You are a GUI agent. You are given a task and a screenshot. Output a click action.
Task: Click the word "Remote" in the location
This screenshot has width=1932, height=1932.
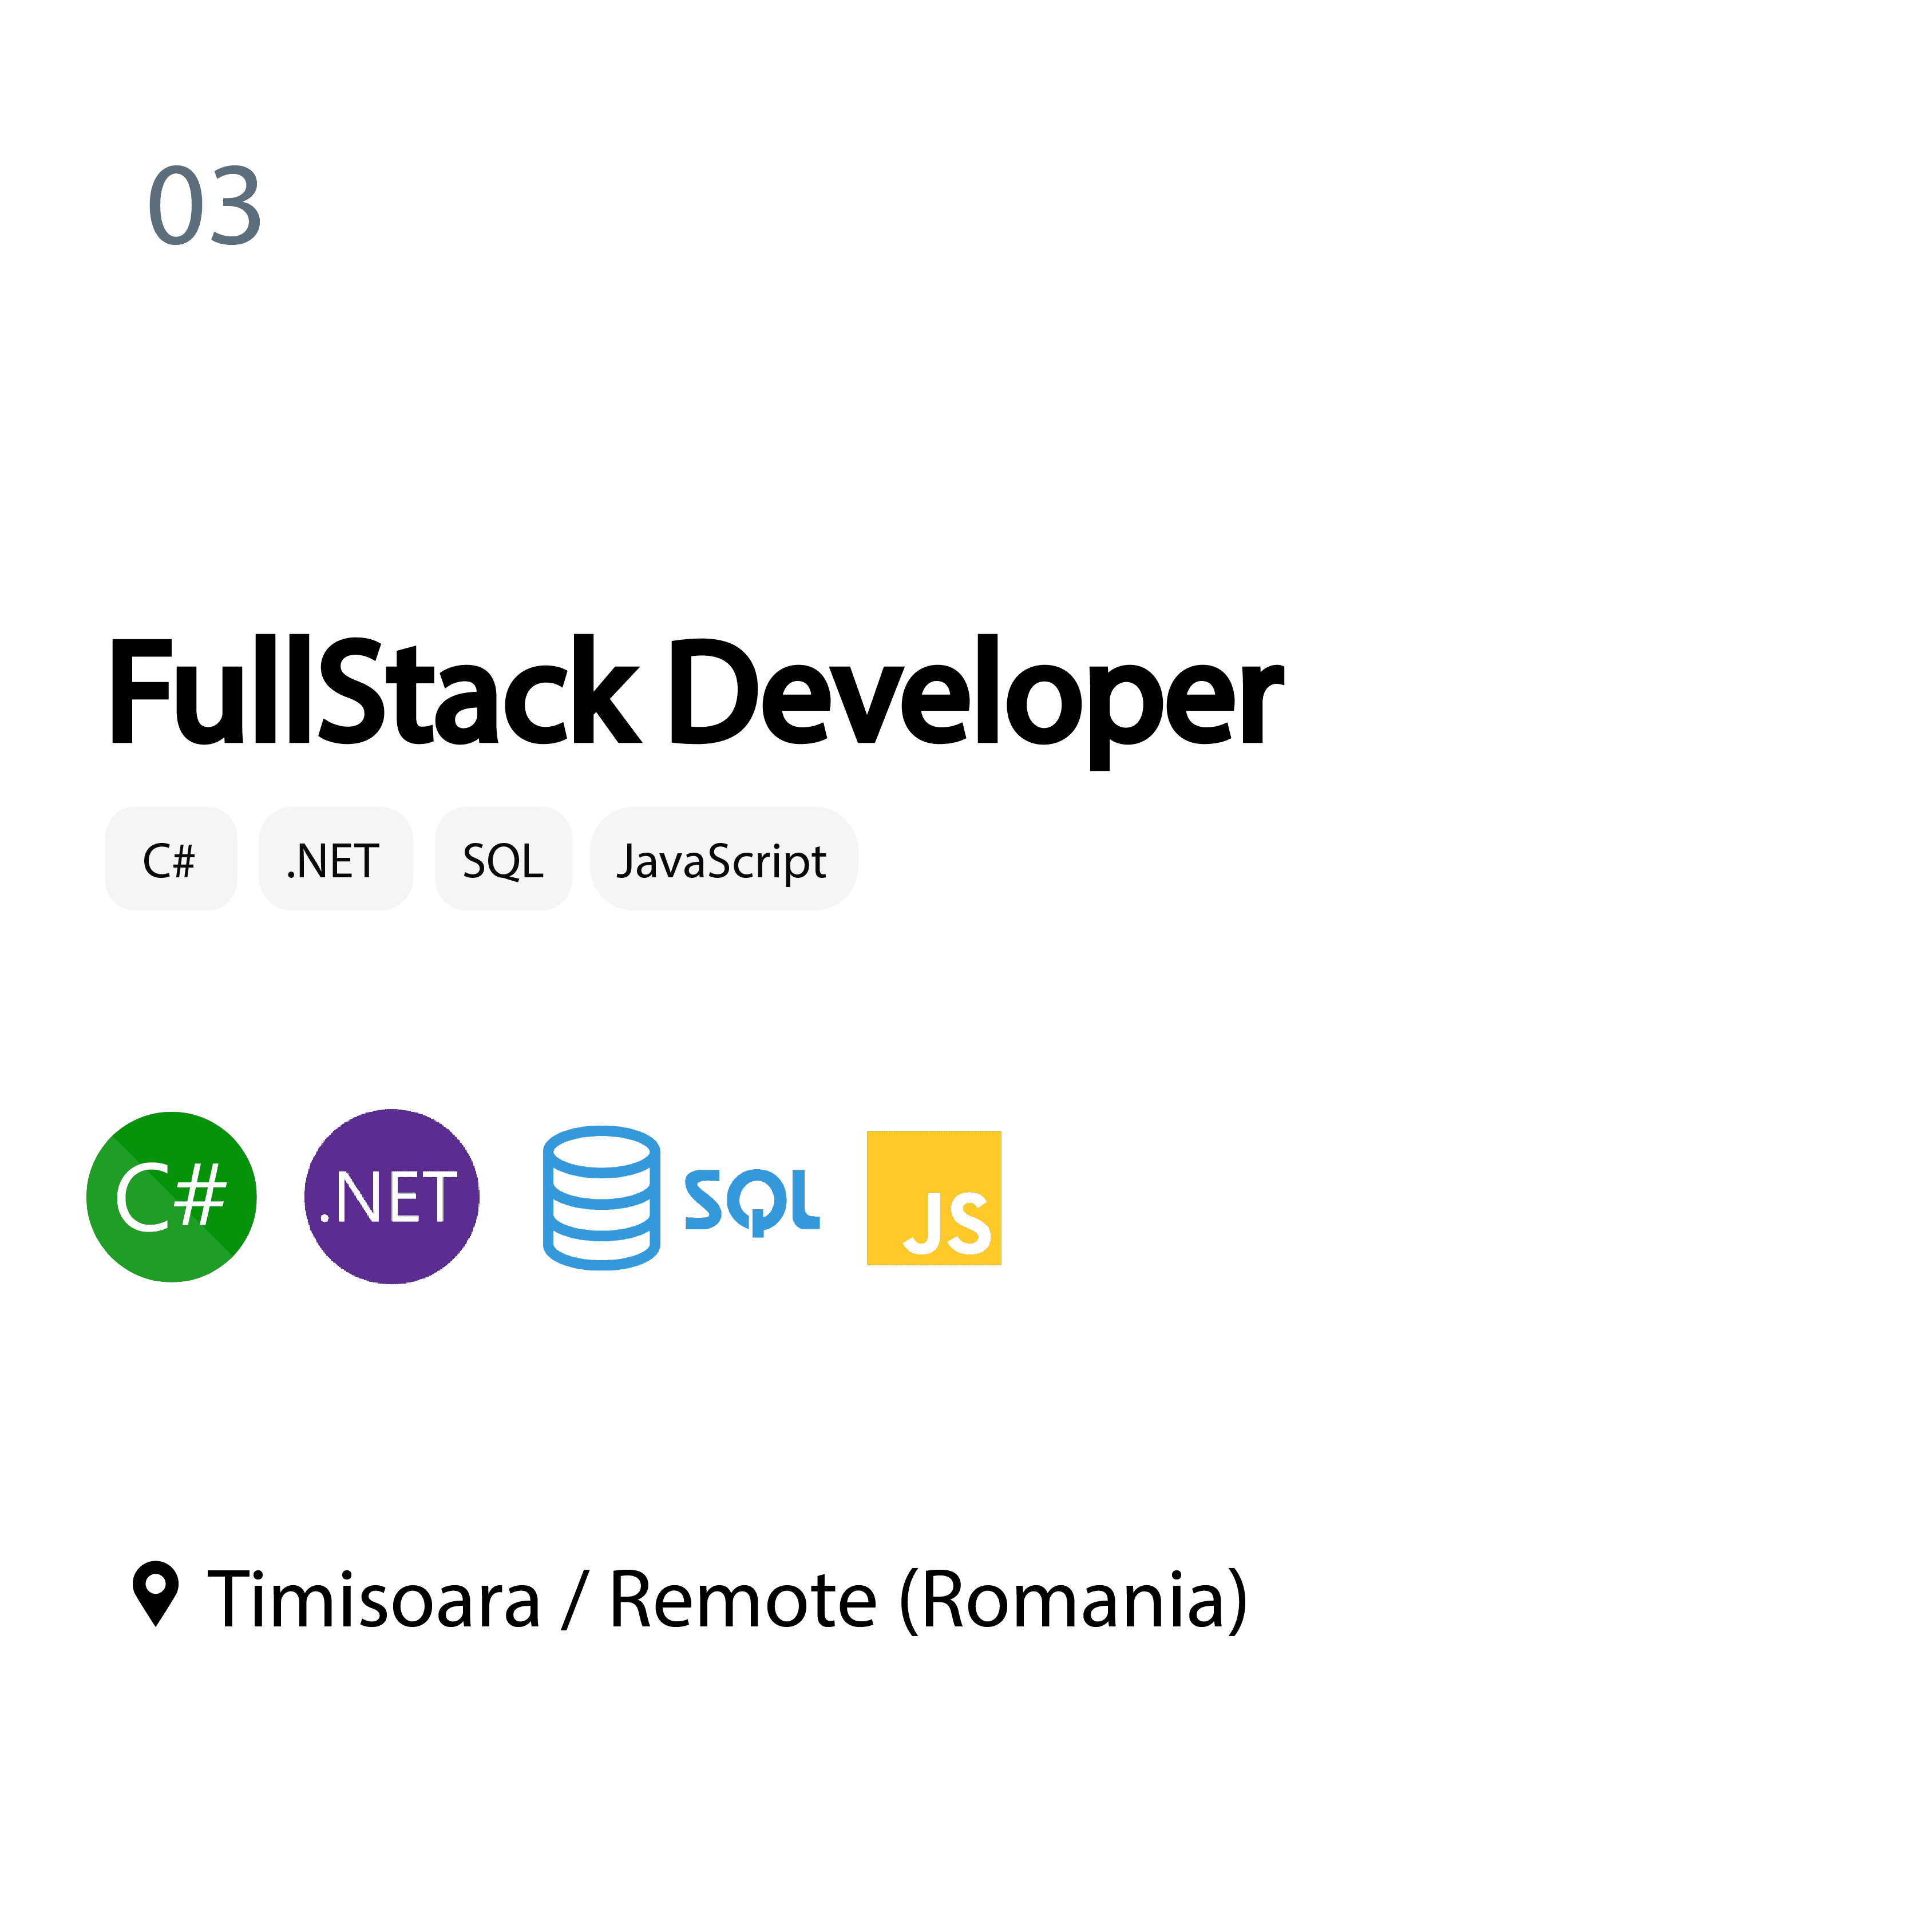coord(742,1600)
